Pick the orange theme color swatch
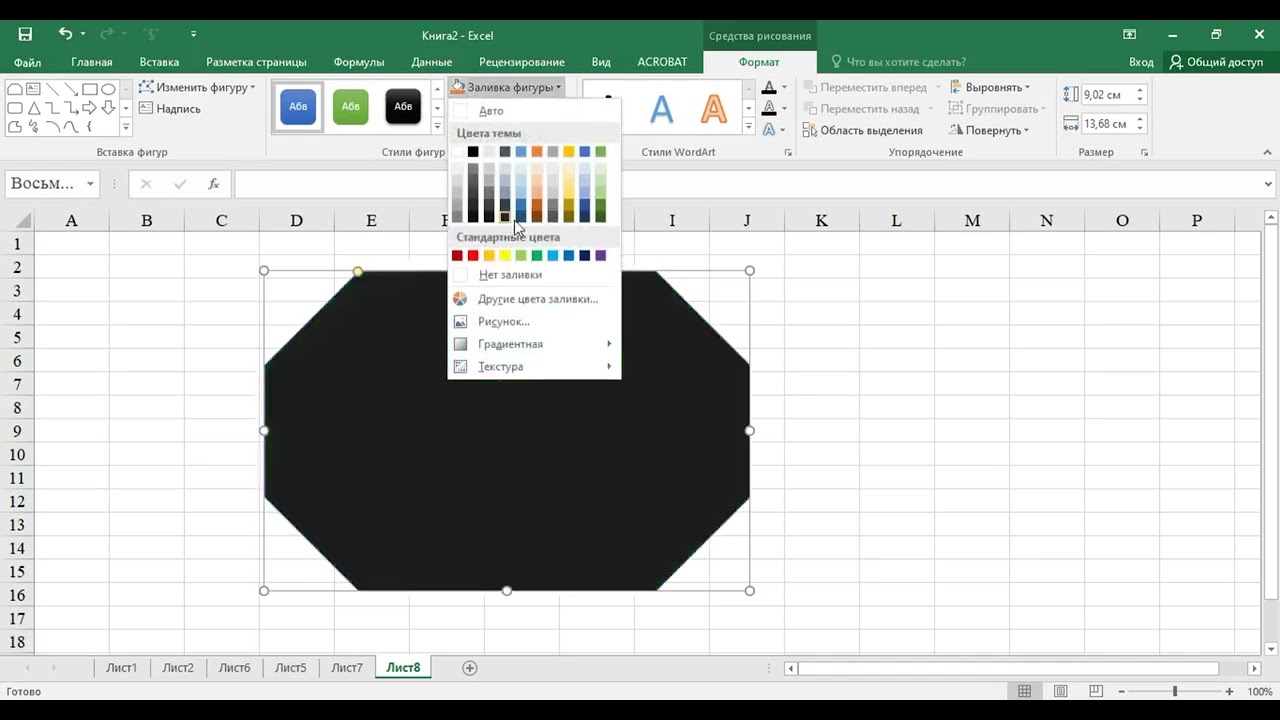The image size is (1280, 720). (537, 152)
